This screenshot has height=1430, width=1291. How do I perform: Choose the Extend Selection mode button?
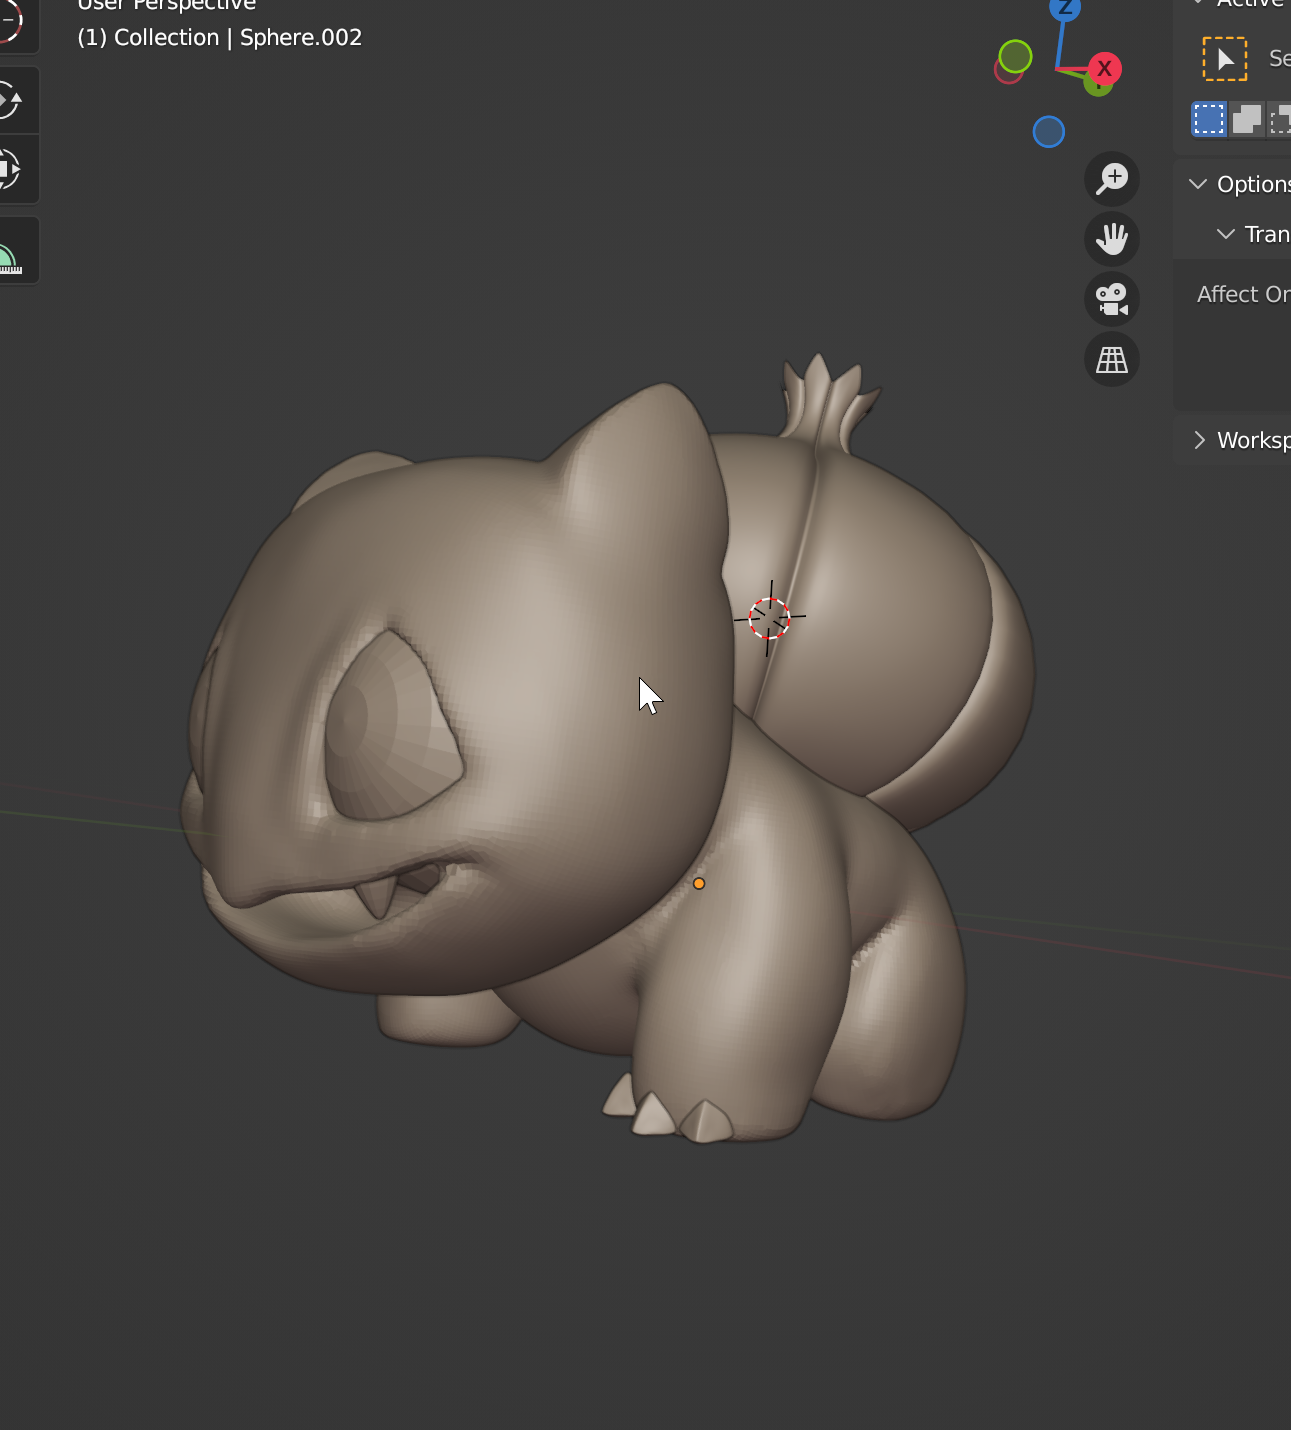(x=1247, y=119)
